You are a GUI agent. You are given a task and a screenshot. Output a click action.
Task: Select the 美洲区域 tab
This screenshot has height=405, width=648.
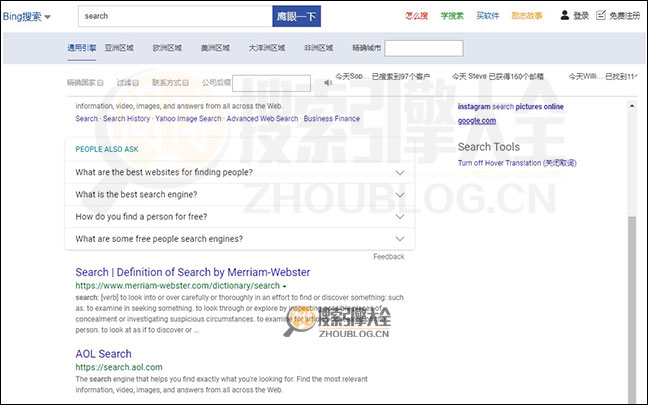point(215,48)
